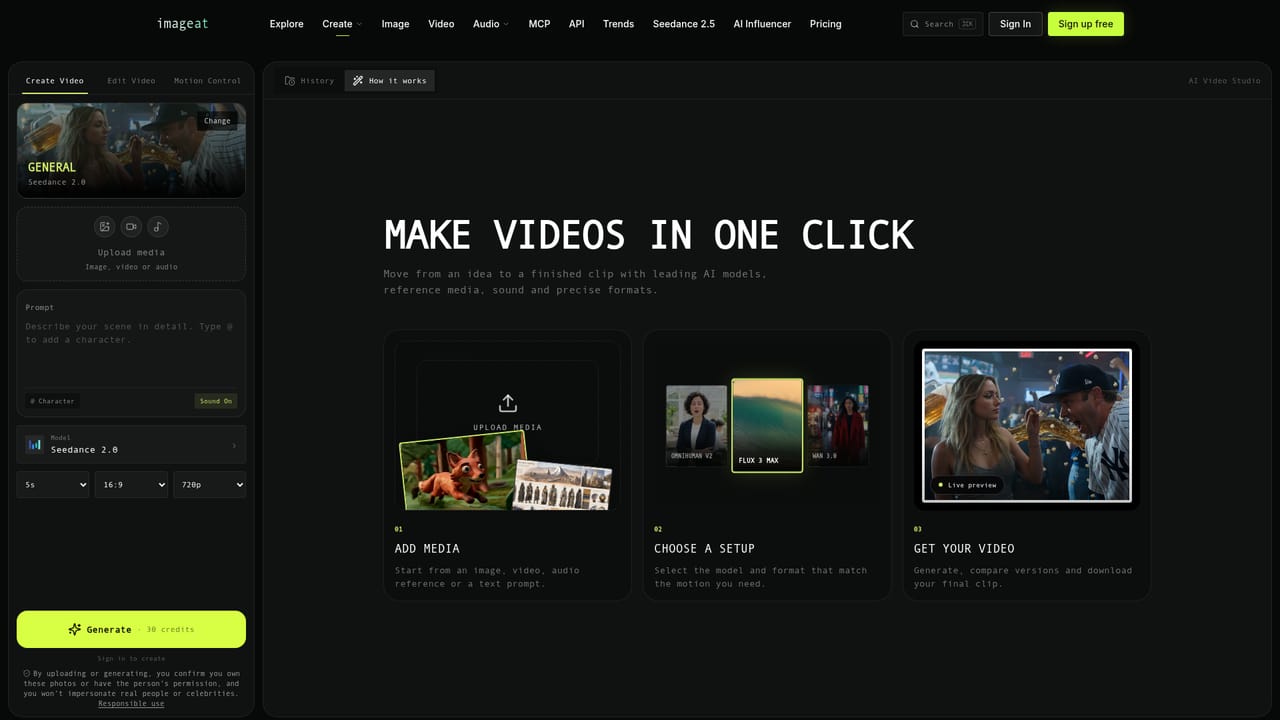Click the video camera upload icon
Image resolution: width=1280 pixels, height=720 pixels.
131,227
